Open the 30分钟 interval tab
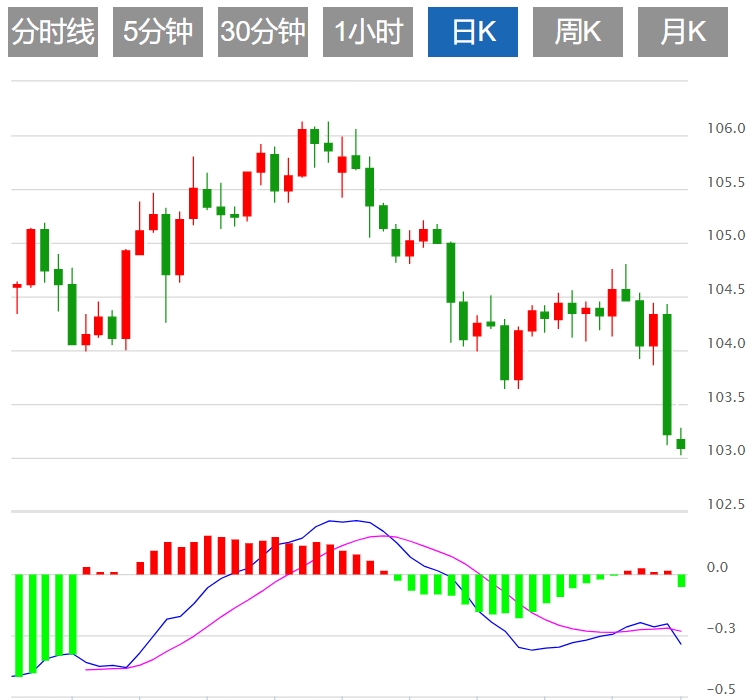 263,32
